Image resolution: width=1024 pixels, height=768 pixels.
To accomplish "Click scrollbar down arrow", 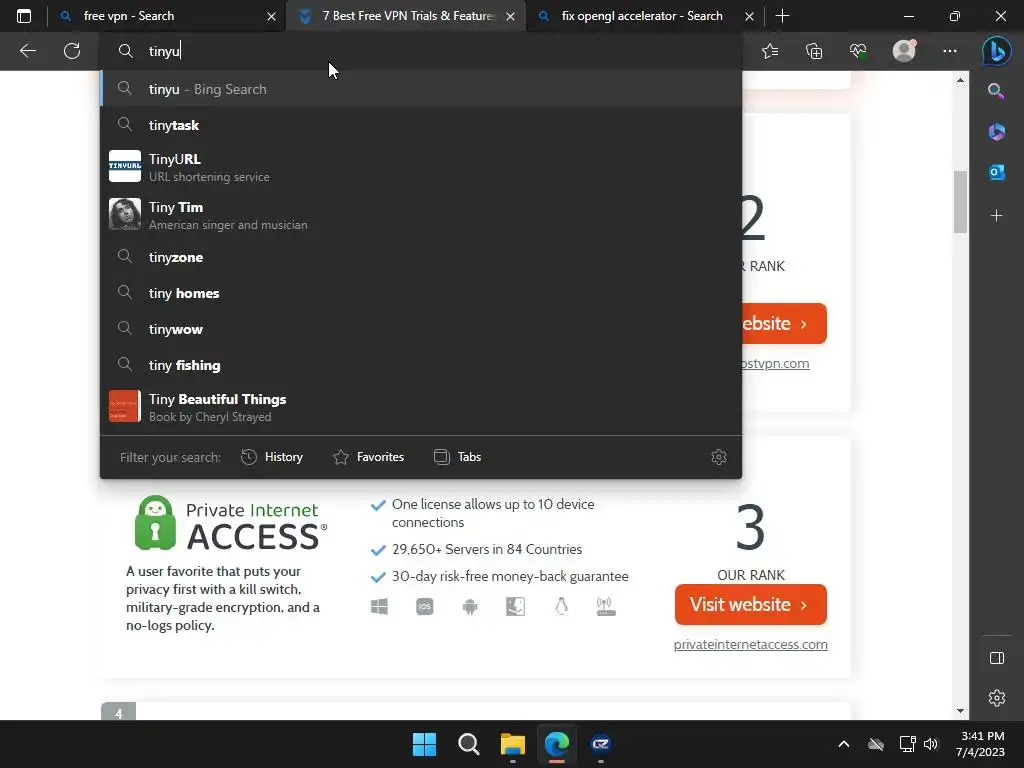I will click(960, 711).
